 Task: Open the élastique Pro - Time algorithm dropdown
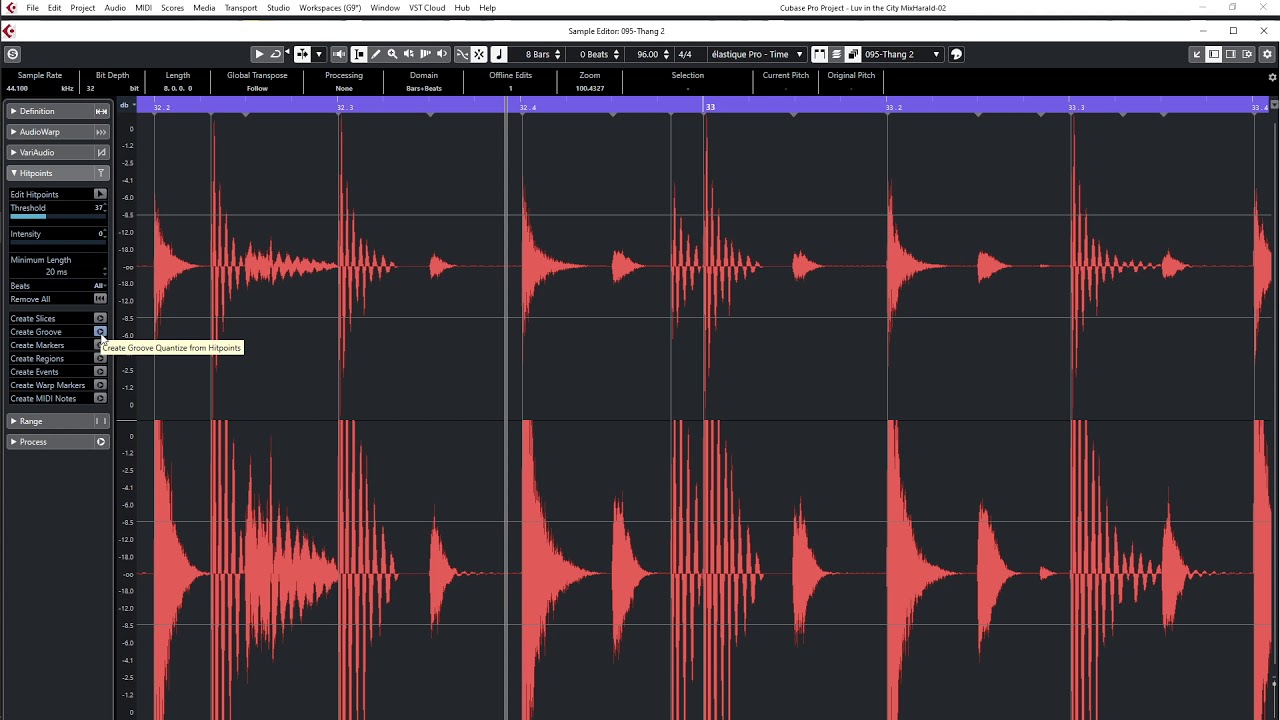pyautogui.click(x=756, y=54)
